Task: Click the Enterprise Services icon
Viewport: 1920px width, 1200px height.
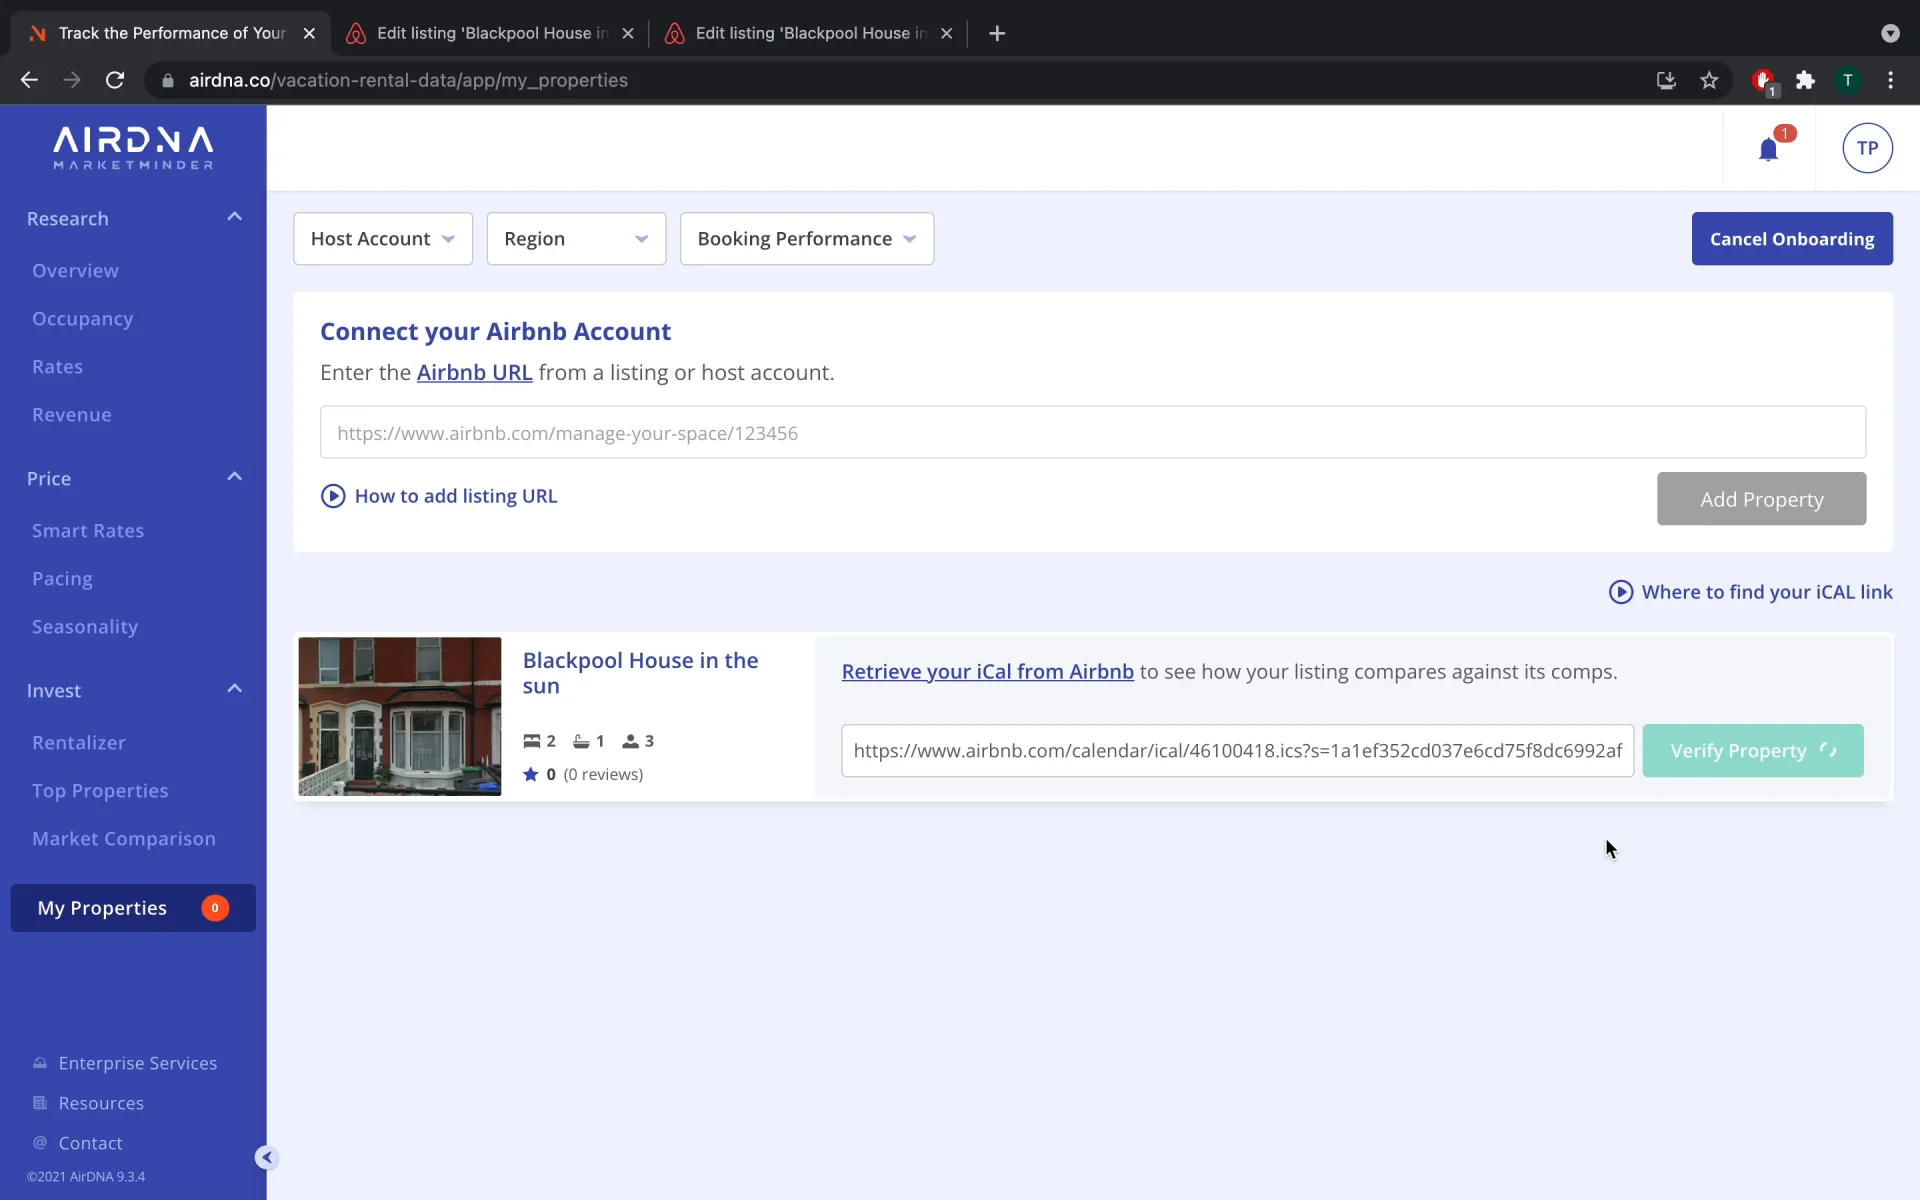Action: (x=40, y=1063)
